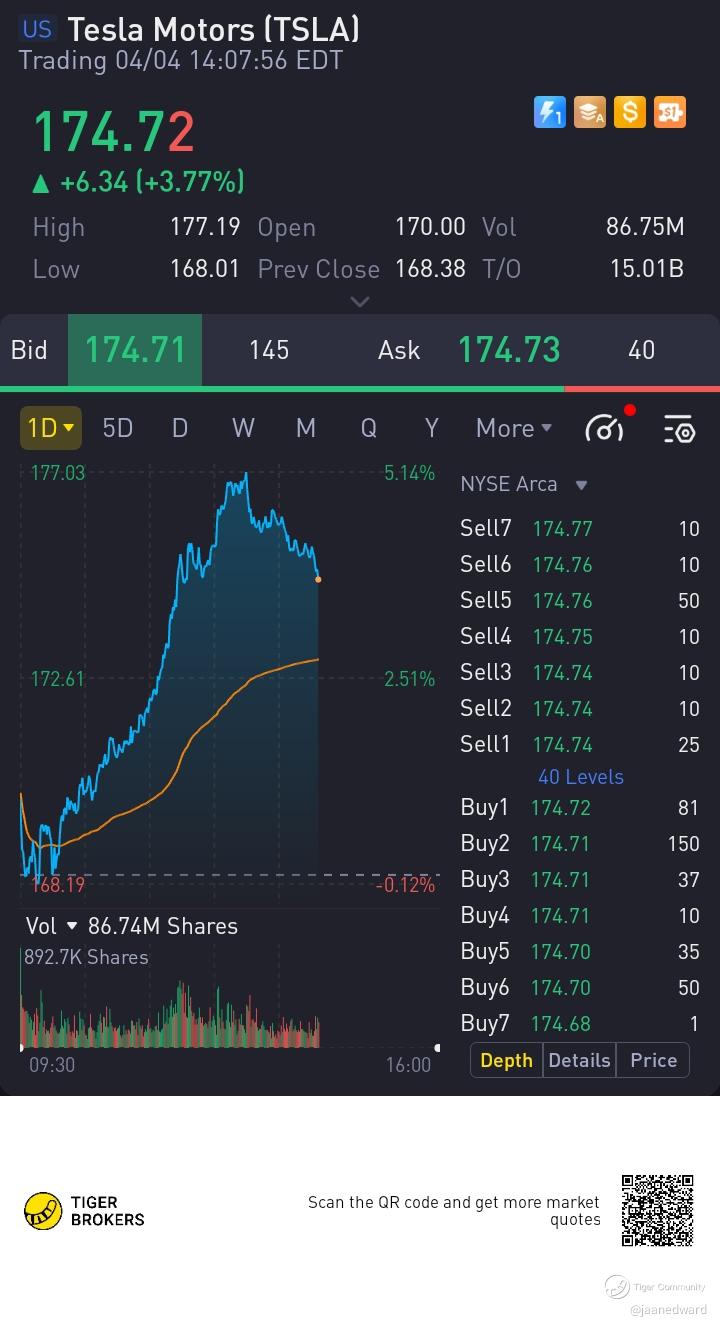
Task: Tap the last price 174.72
Action: point(114,131)
